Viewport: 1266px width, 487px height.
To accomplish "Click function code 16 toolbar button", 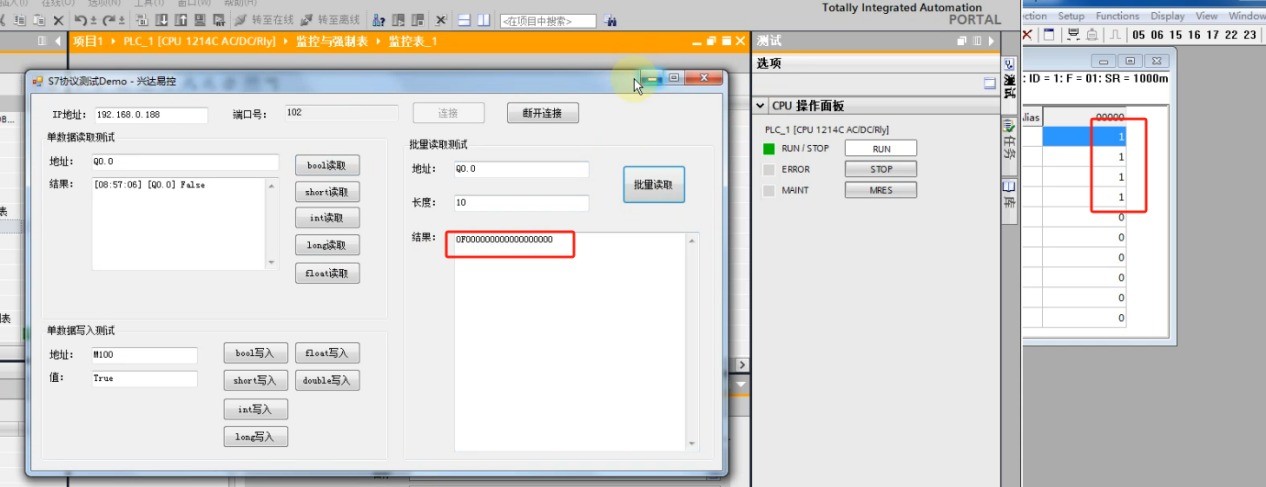I will [1195, 35].
